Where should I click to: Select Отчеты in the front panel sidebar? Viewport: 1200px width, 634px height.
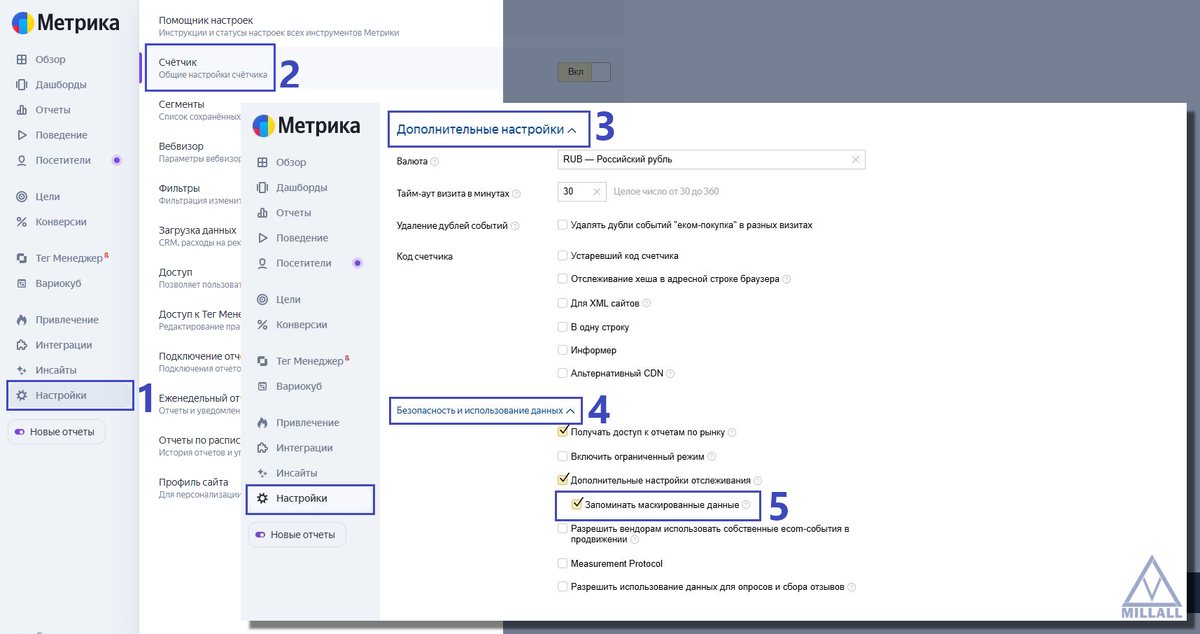point(294,213)
